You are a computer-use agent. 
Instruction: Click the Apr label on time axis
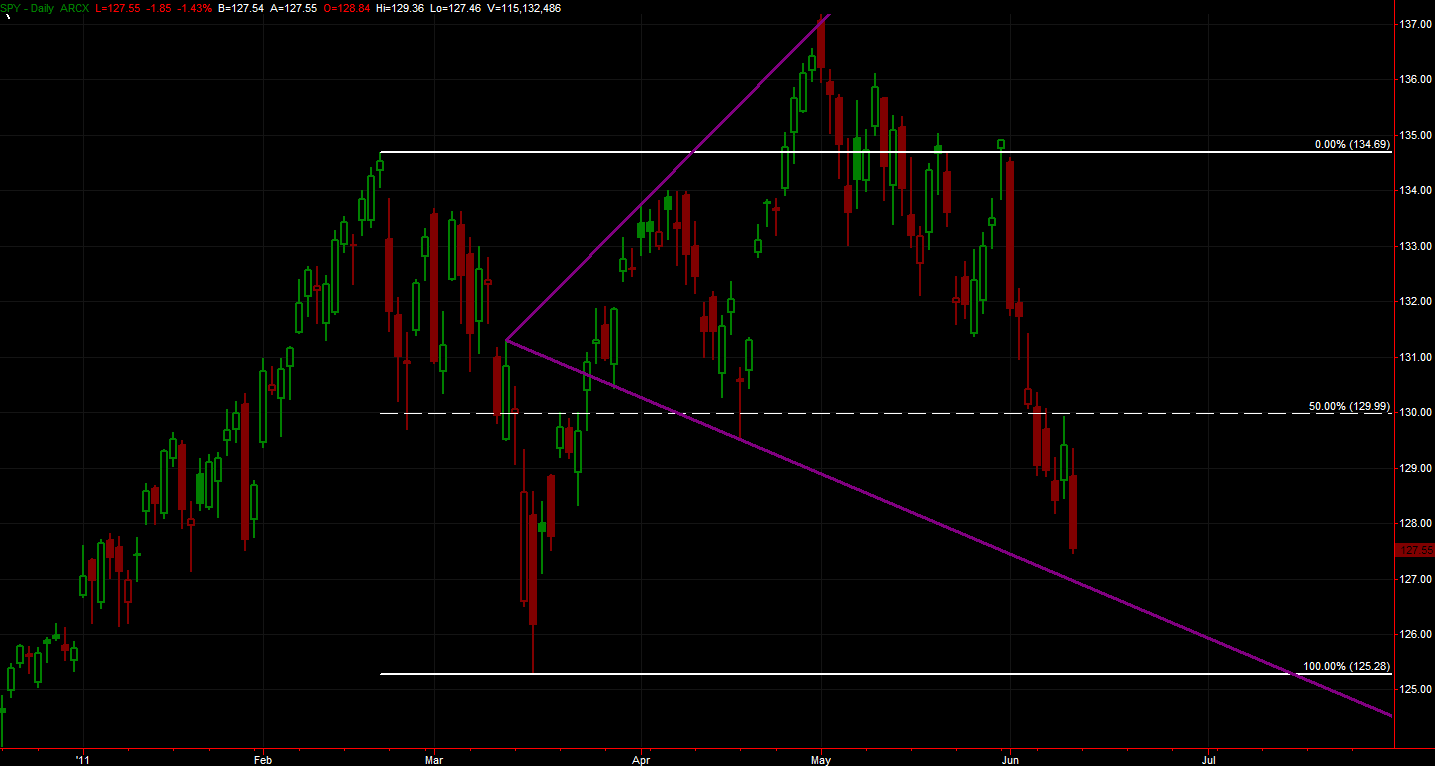pyautogui.click(x=640, y=759)
